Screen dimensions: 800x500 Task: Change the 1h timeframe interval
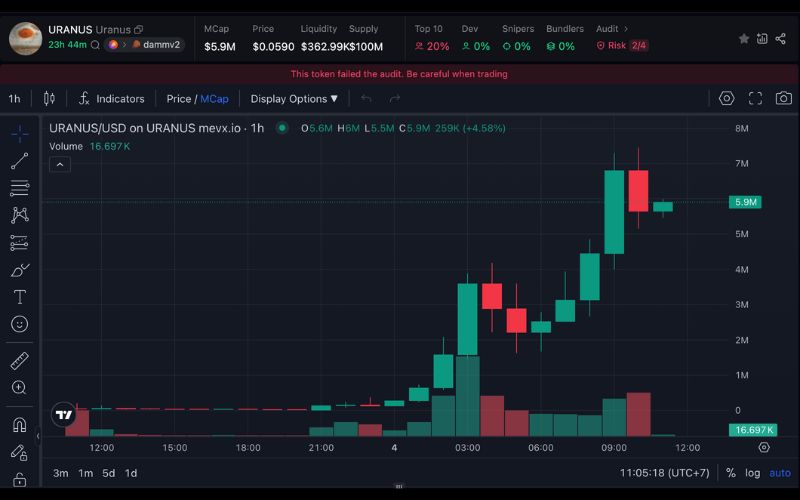coord(14,98)
